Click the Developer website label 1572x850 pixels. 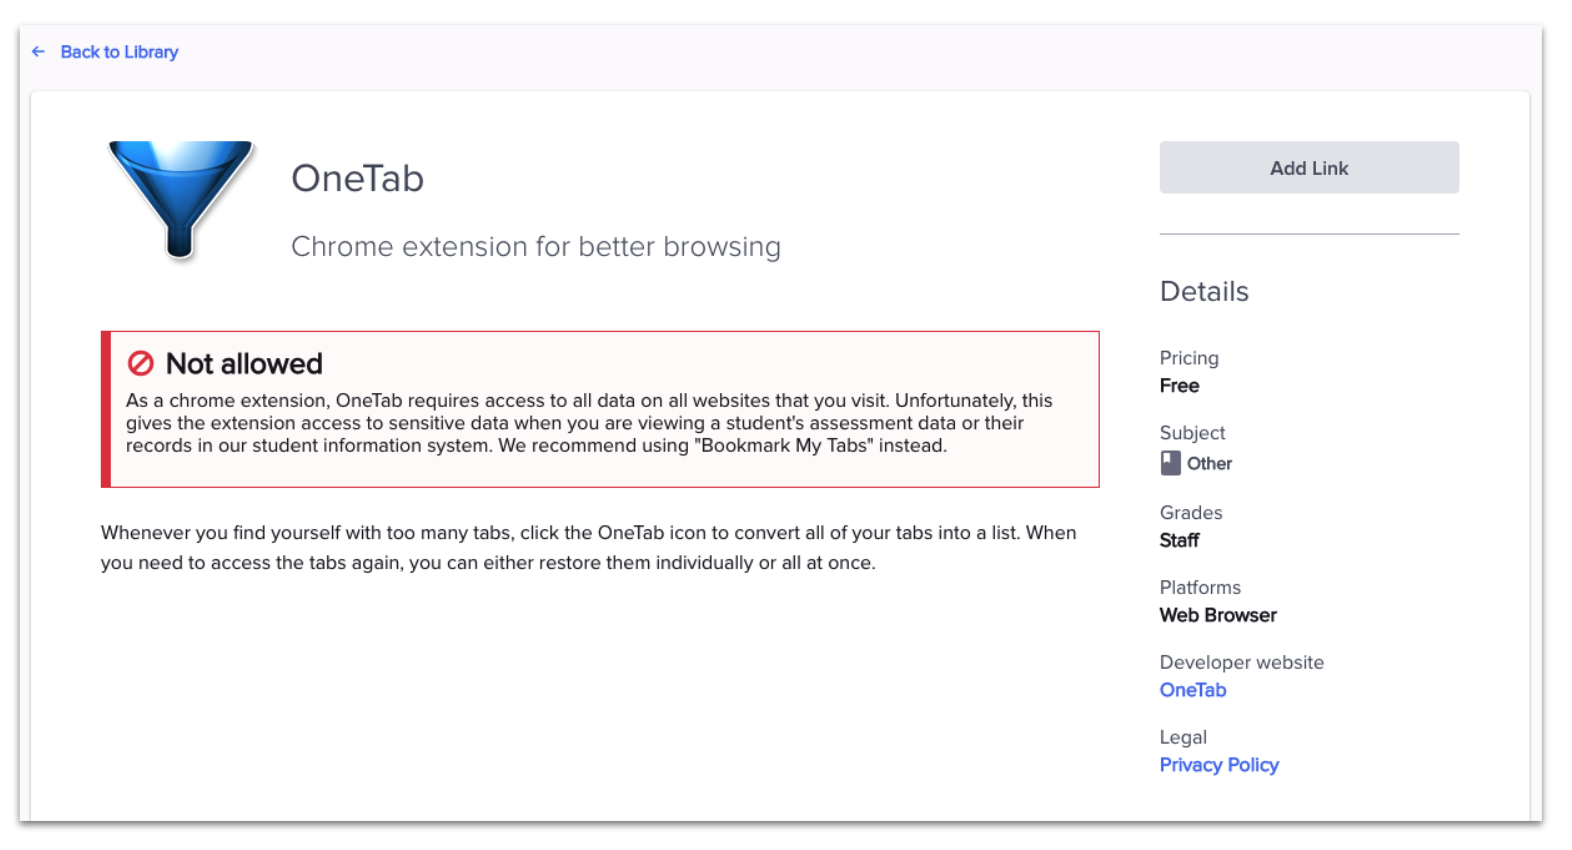click(x=1241, y=663)
